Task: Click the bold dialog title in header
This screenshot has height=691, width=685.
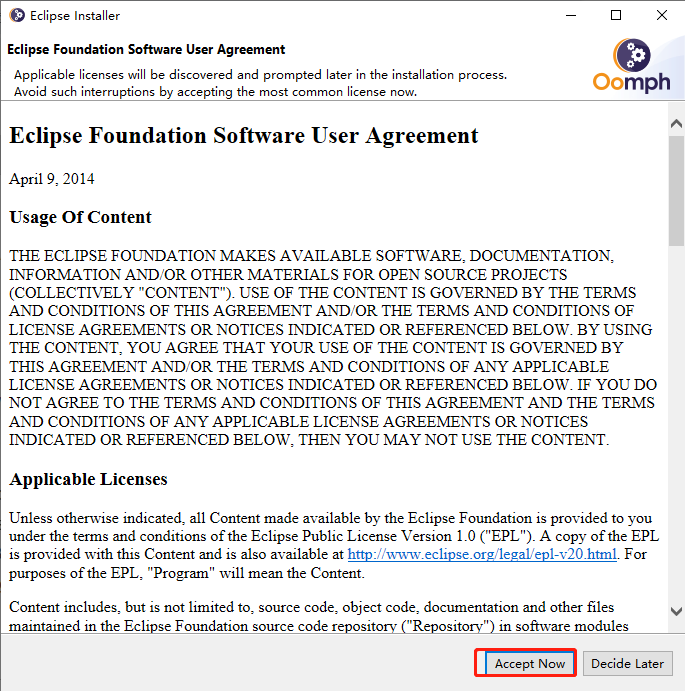Action: [146, 49]
